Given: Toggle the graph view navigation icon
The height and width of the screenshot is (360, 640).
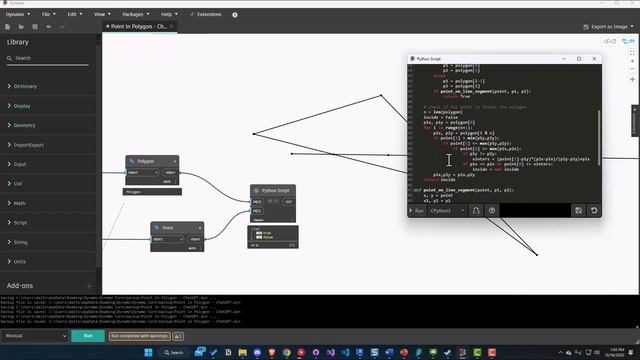Looking at the screenshot, I should tap(628, 41).
